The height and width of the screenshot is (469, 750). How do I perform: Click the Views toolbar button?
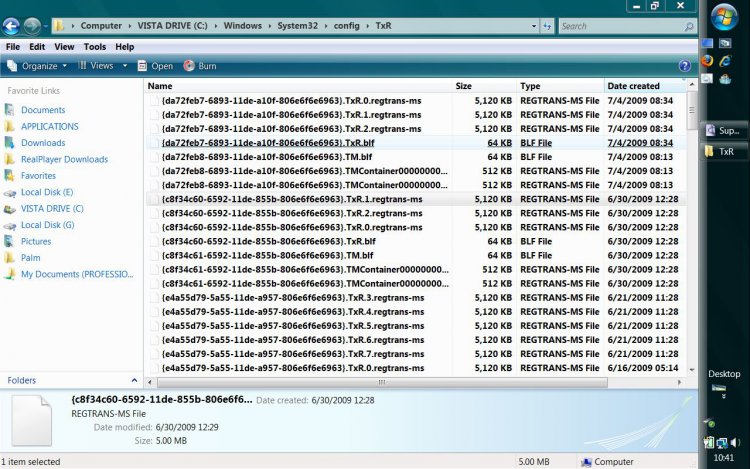(x=96, y=66)
